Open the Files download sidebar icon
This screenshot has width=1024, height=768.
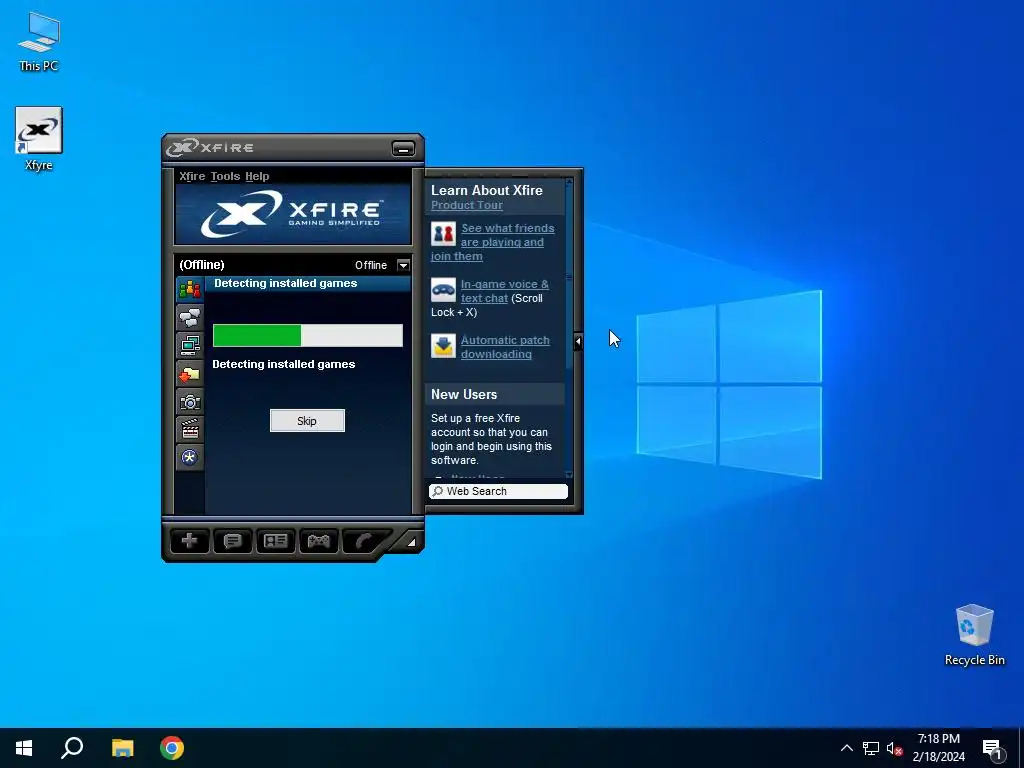coord(189,374)
